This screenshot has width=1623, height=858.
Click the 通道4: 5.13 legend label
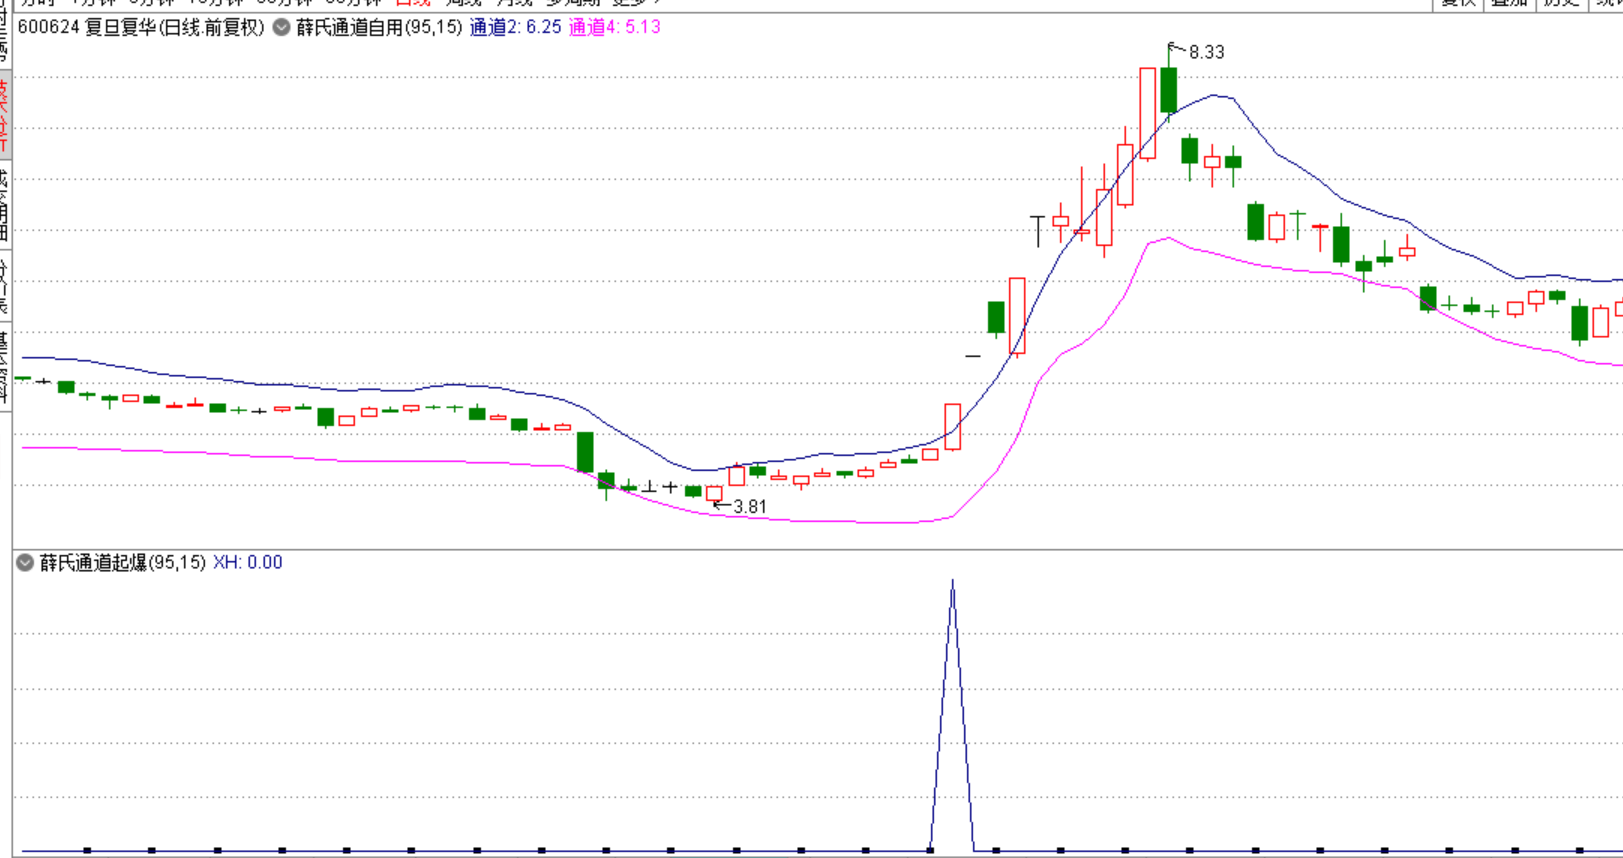(x=614, y=27)
